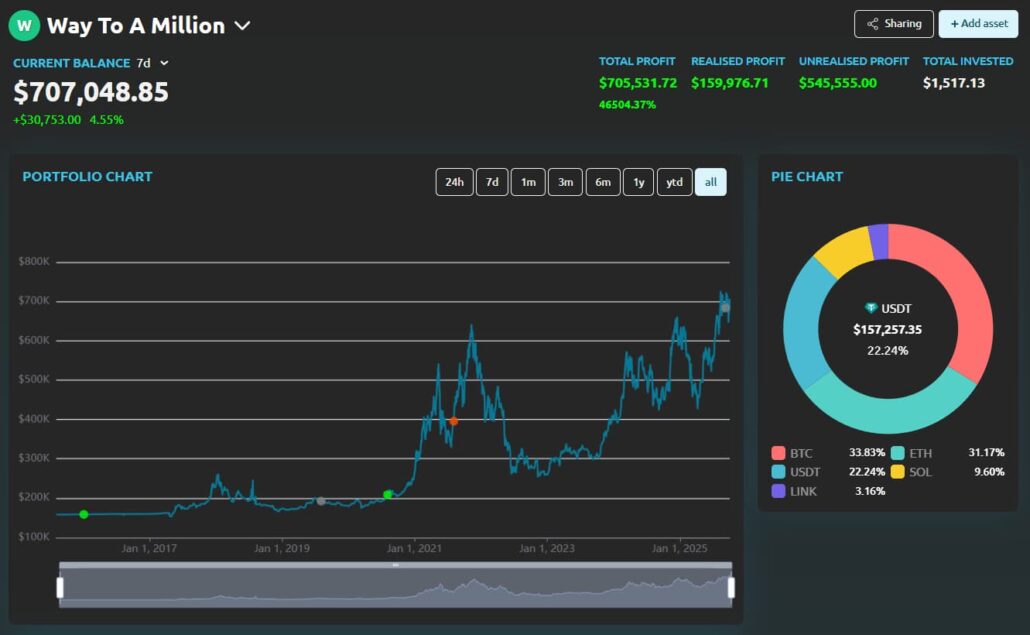
Task: Click the teal ETH legend square
Action: coord(898,453)
